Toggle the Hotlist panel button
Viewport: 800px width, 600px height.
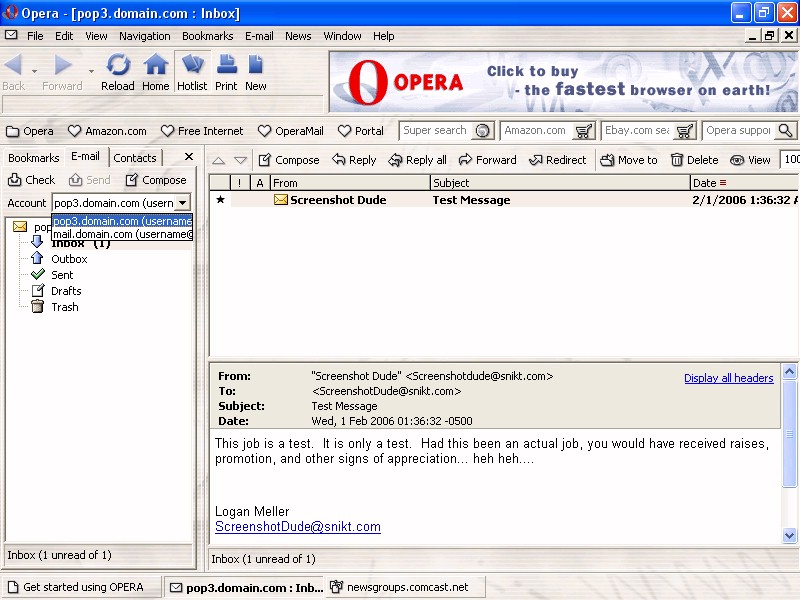coord(192,71)
